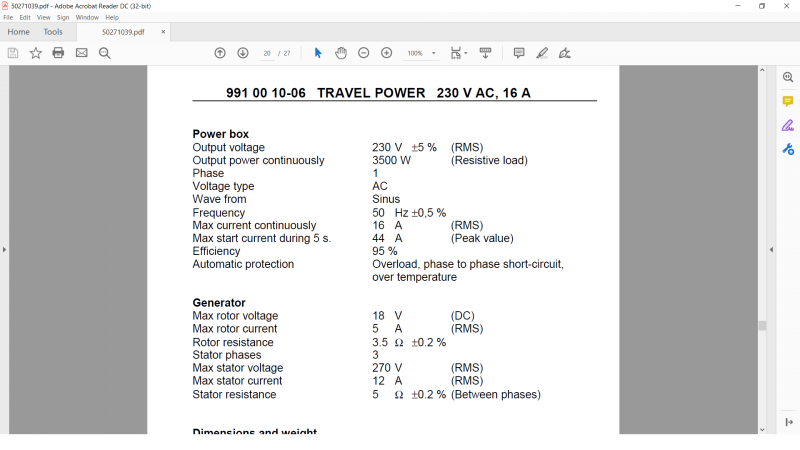Select the highlighter pen tool

tap(542, 53)
